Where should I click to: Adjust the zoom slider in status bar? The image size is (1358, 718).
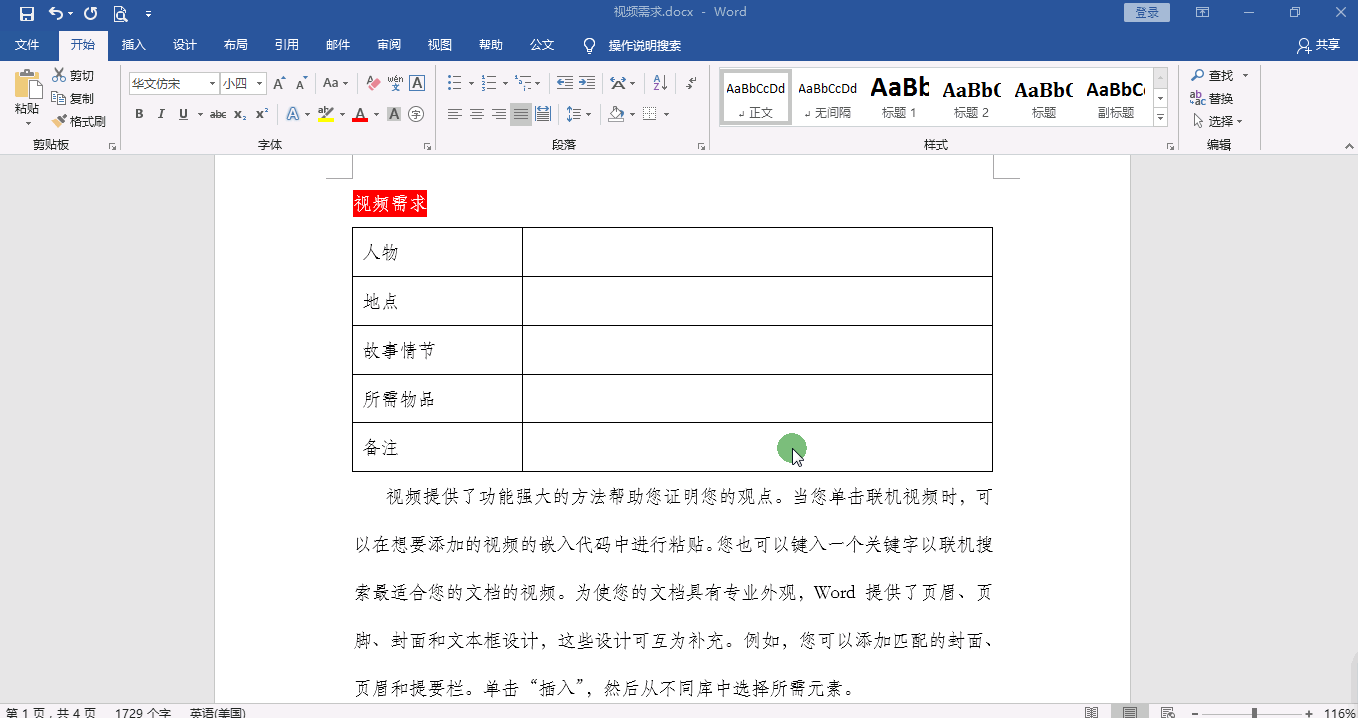pos(1254,713)
